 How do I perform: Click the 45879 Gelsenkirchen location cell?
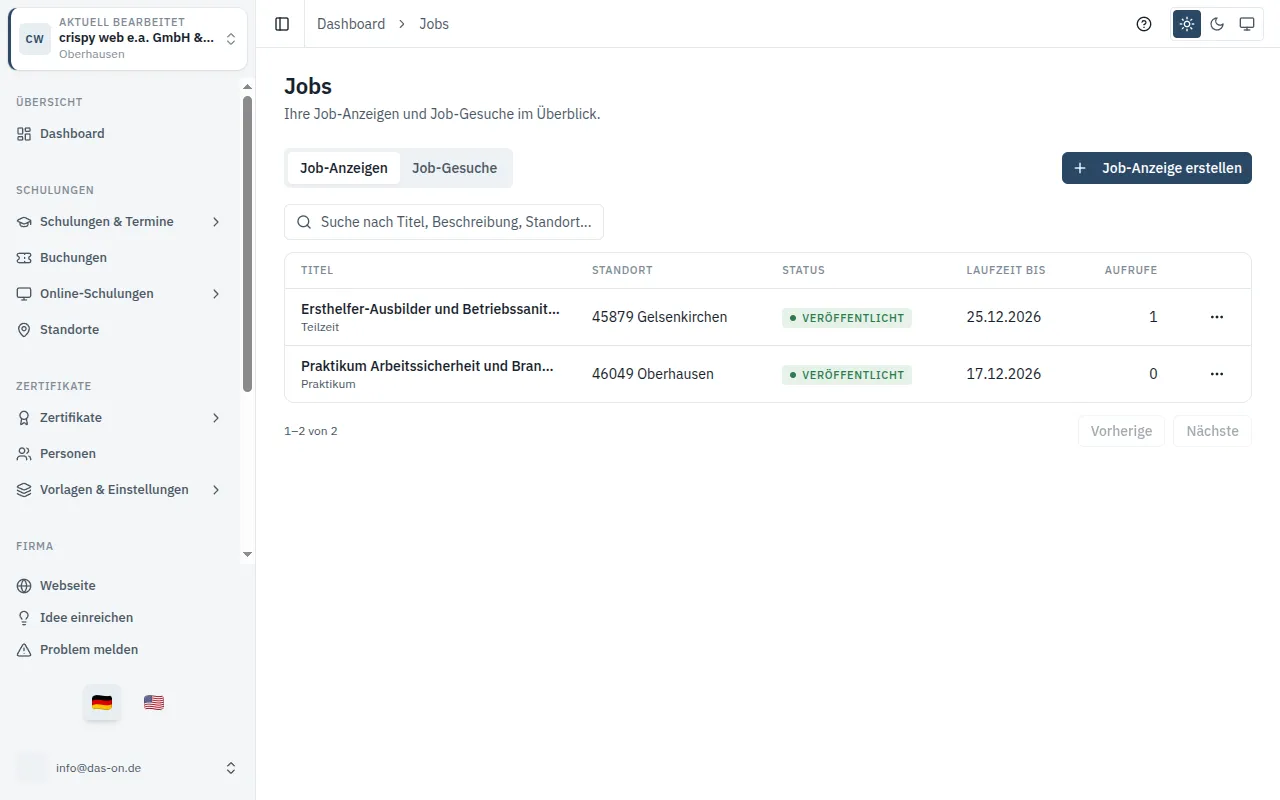[660, 317]
